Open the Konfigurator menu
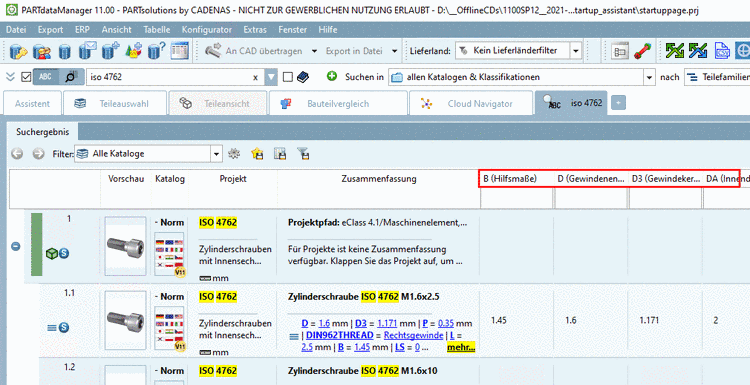 [207, 30]
